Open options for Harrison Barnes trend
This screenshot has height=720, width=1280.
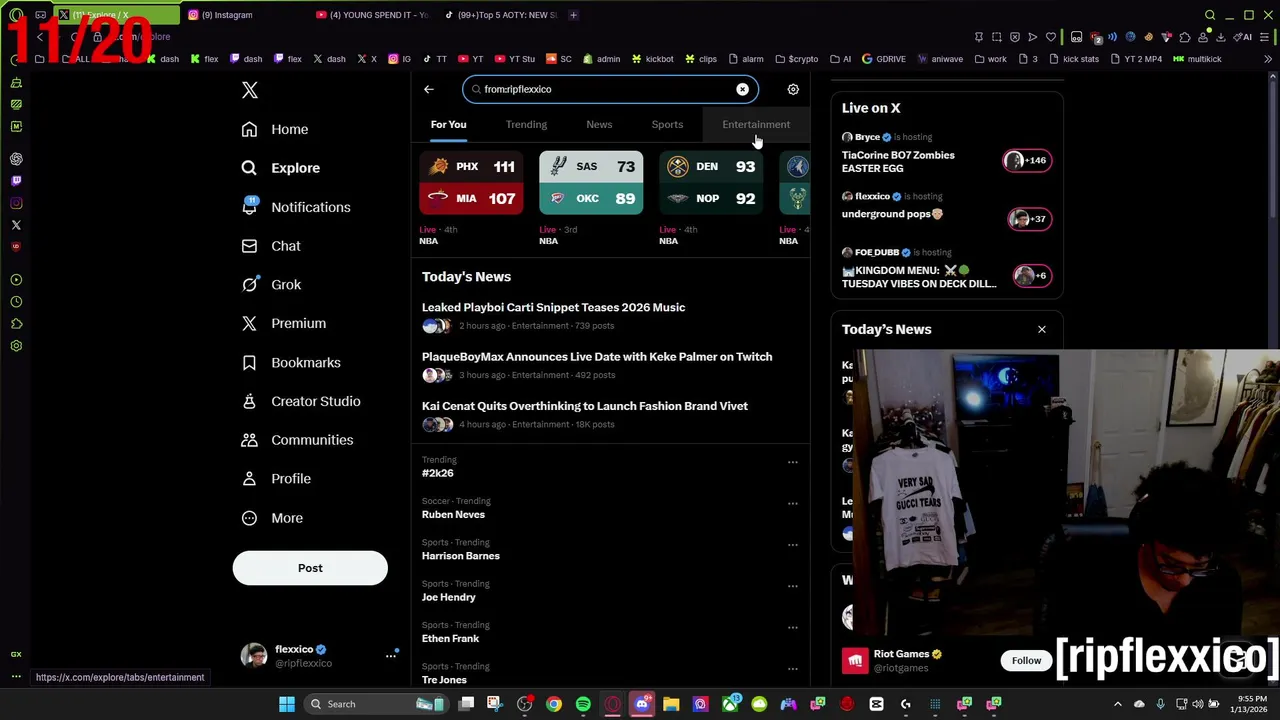792,545
